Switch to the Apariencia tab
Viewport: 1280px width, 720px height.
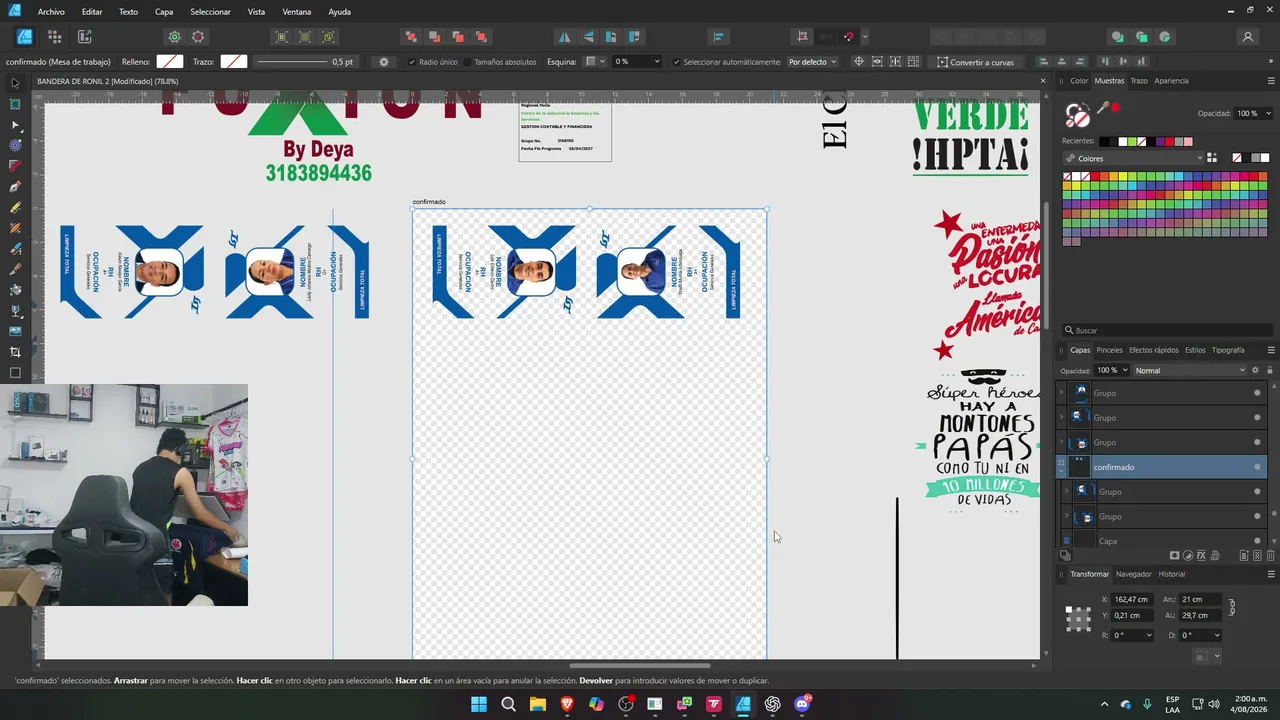[x=1171, y=81]
